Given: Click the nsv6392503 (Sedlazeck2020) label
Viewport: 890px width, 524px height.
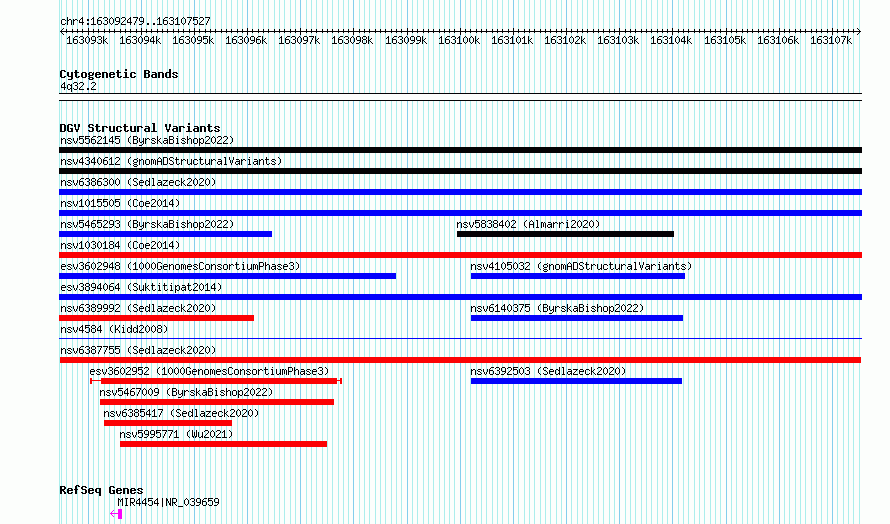Looking at the screenshot, I should pyautogui.click(x=548, y=371).
